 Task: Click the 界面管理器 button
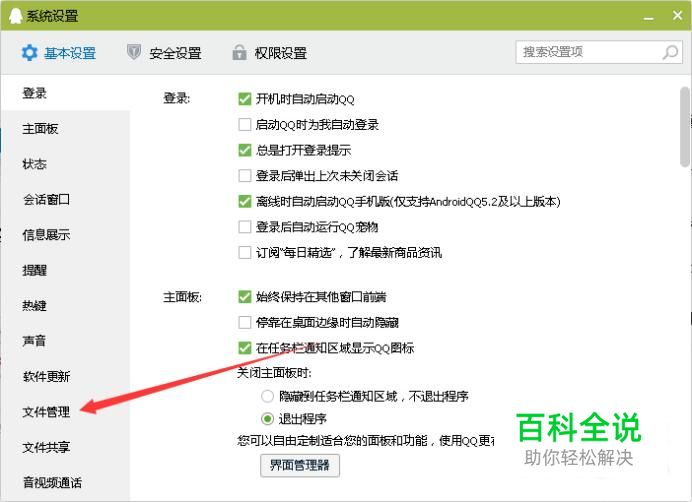[300, 465]
